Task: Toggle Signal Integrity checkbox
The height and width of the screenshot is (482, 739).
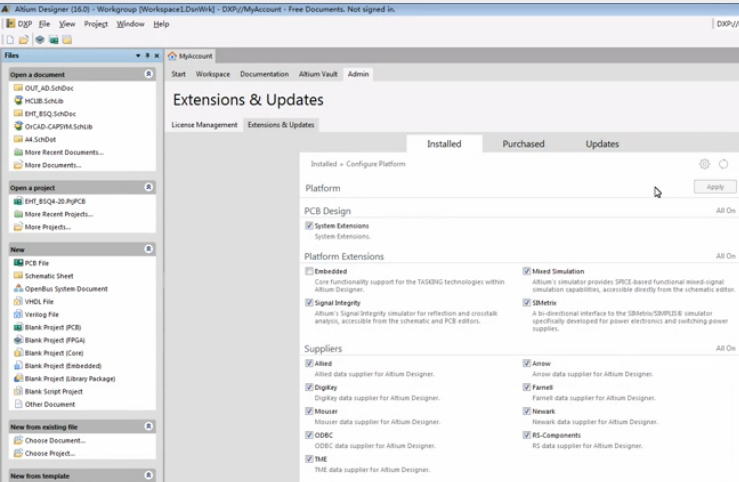Action: [x=309, y=303]
